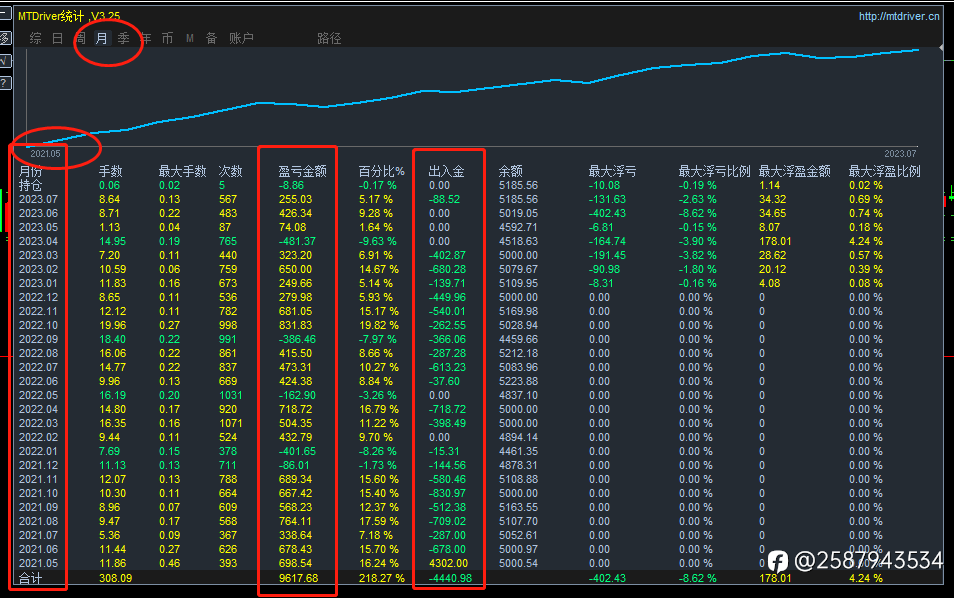Open help with the ? button
Viewport: 954px width, 598px height.
(5, 83)
